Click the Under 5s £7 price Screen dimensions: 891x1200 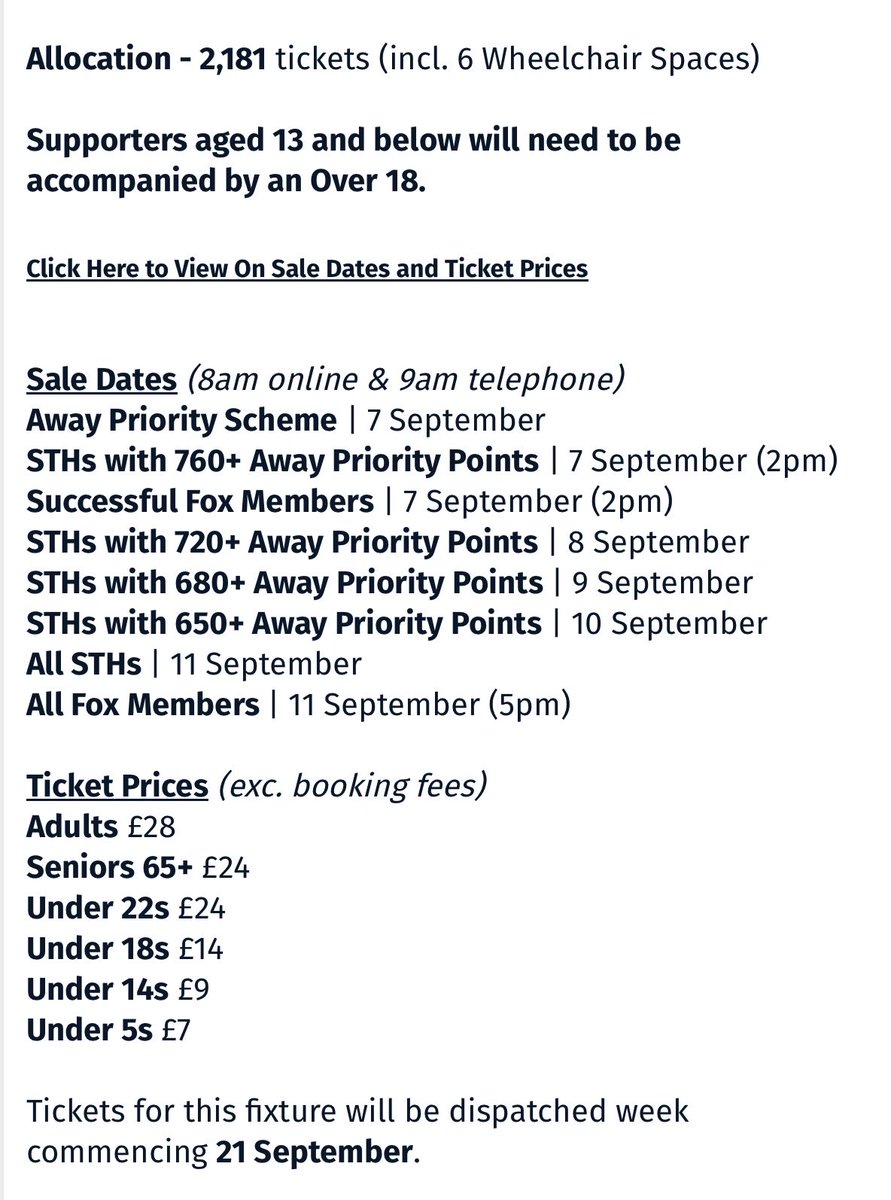(x=108, y=1030)
